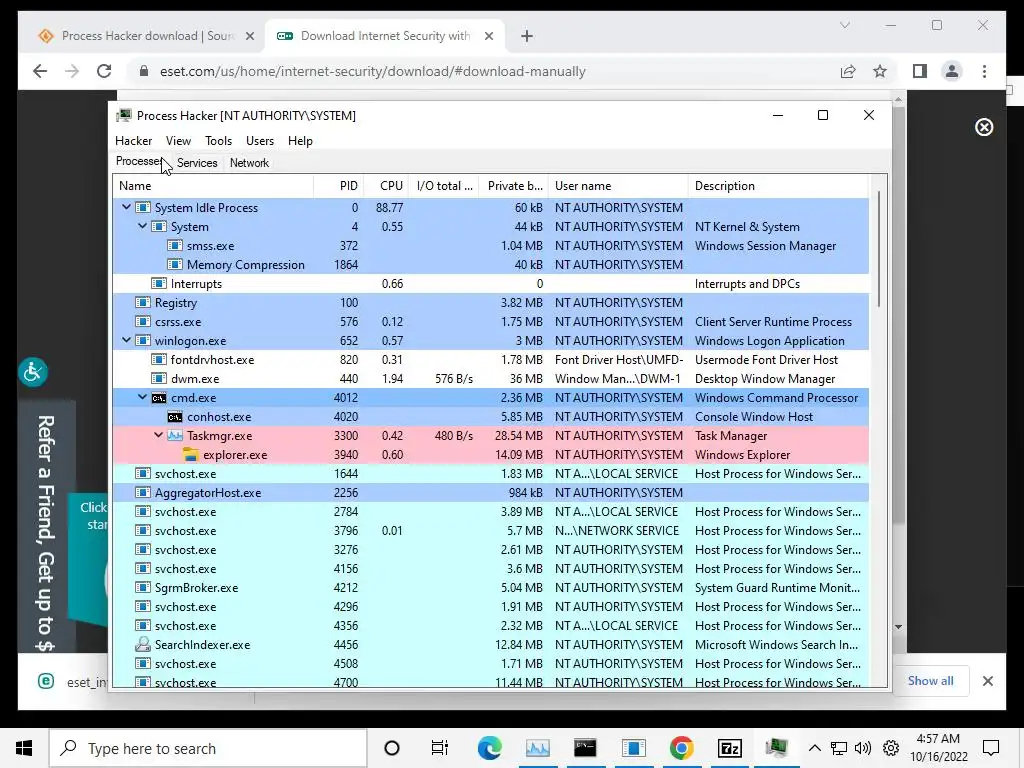The height and width of the screenshot is (768, 1024).
Task: Sort by the User name column header
Action: coord(618,186)
